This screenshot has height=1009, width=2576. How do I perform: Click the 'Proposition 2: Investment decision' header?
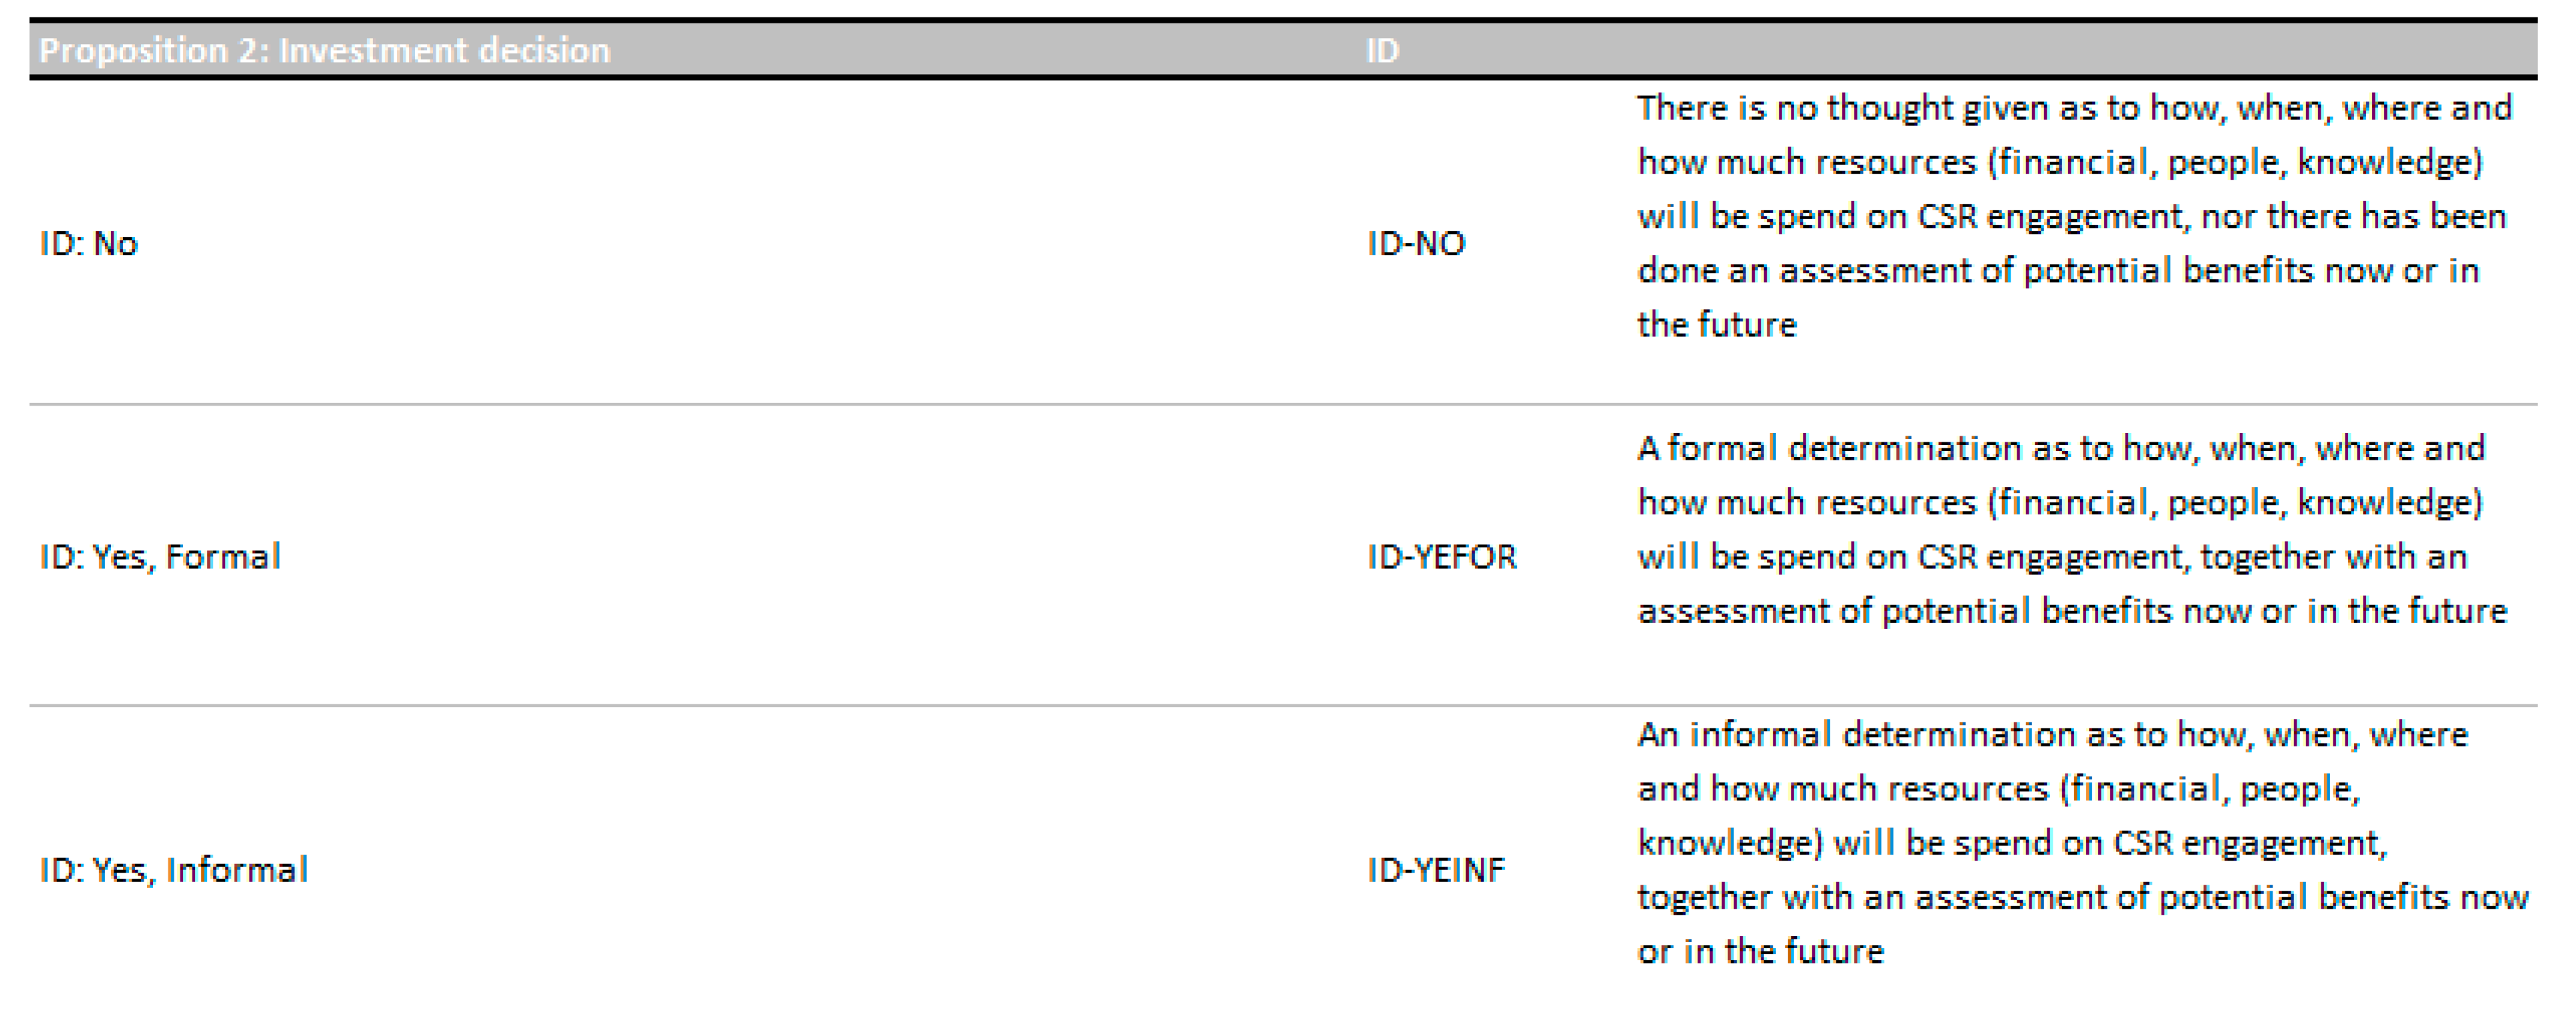tap(324, 50)
